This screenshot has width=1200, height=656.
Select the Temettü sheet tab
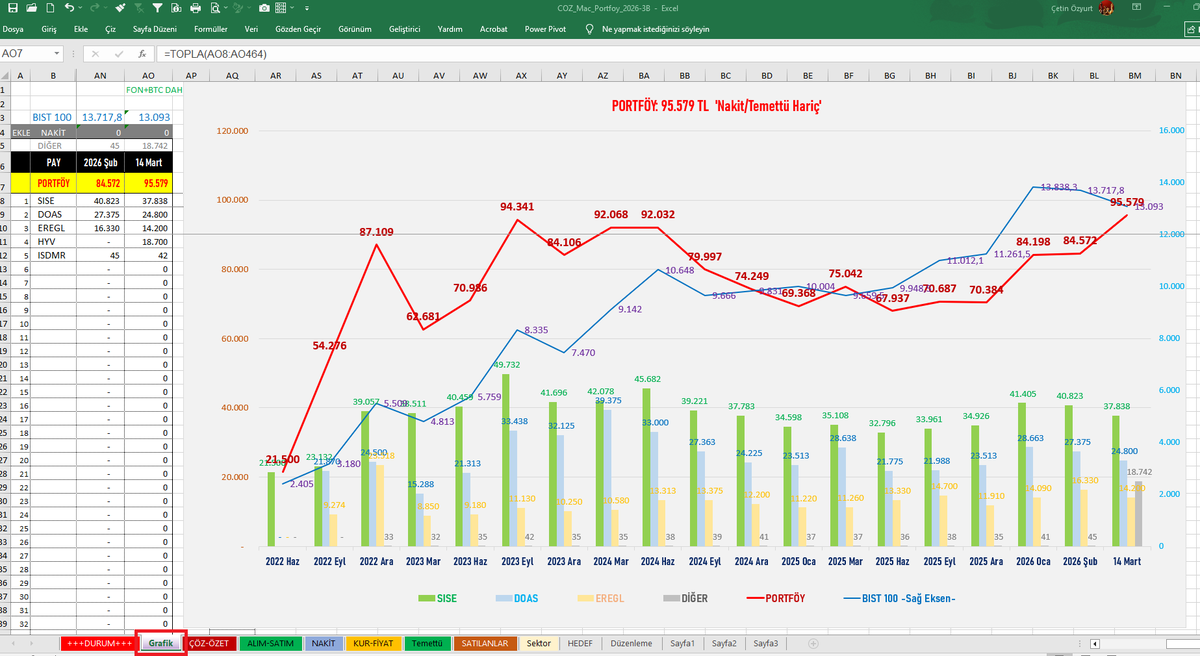point(427,644)
